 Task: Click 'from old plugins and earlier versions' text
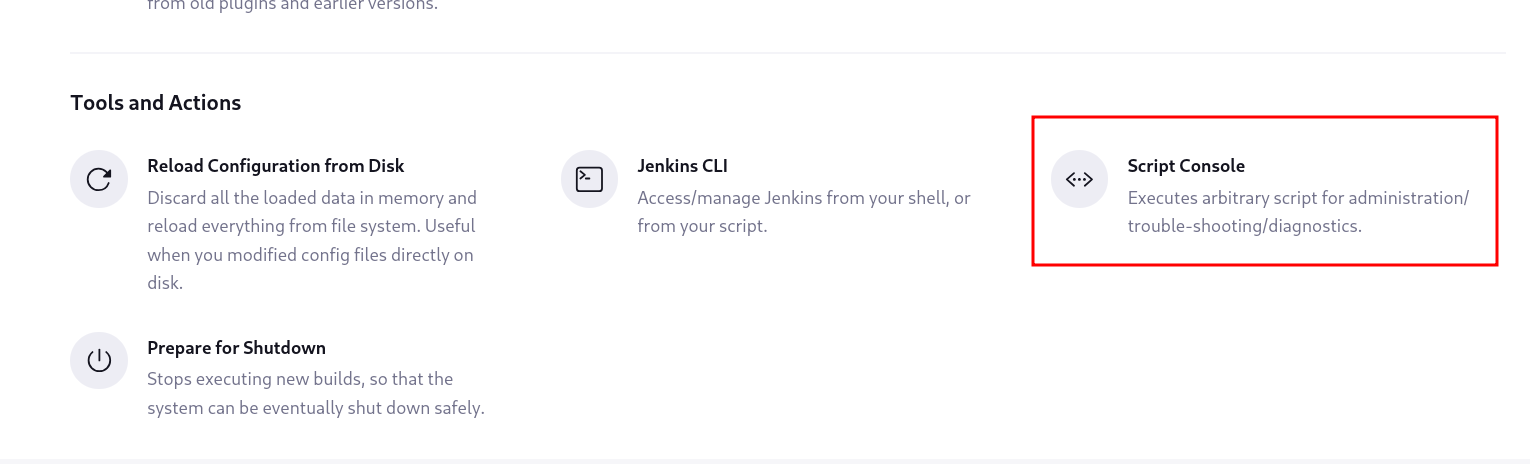(292, 6)
